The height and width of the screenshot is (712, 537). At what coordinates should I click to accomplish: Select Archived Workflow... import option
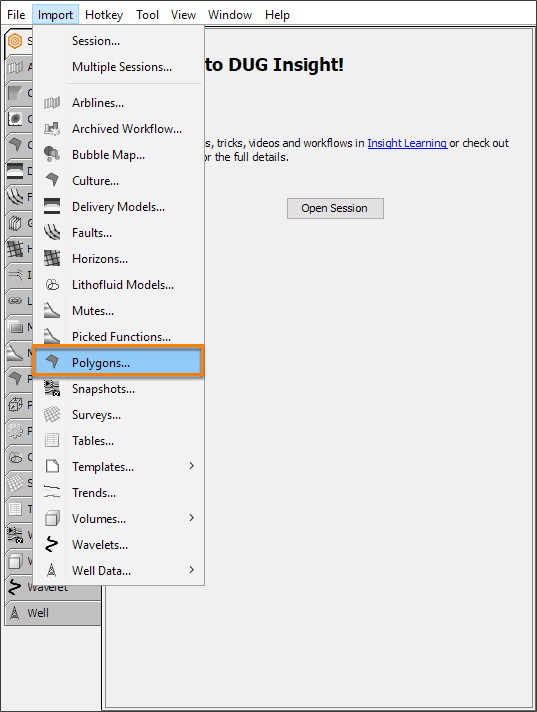tap(118, 129)
